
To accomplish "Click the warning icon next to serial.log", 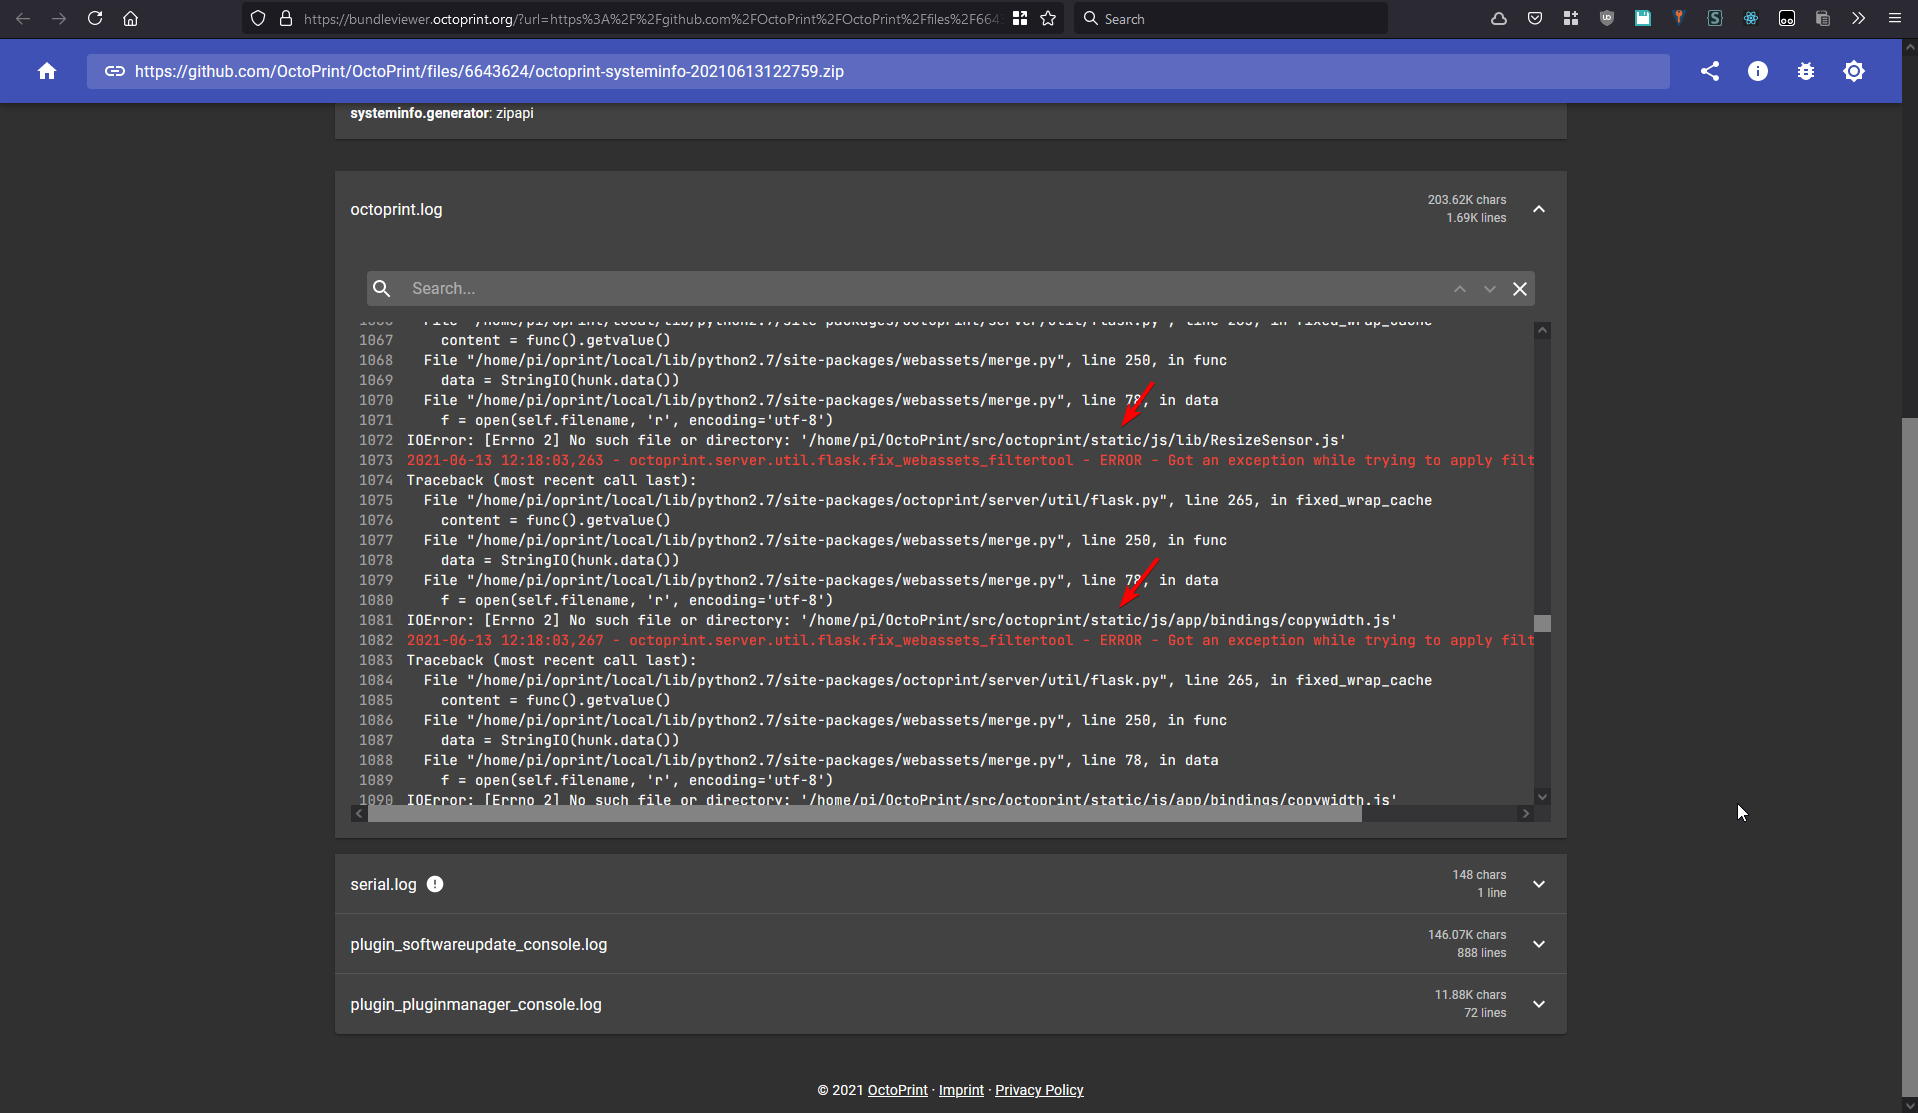I will click(x=435, y=884).
